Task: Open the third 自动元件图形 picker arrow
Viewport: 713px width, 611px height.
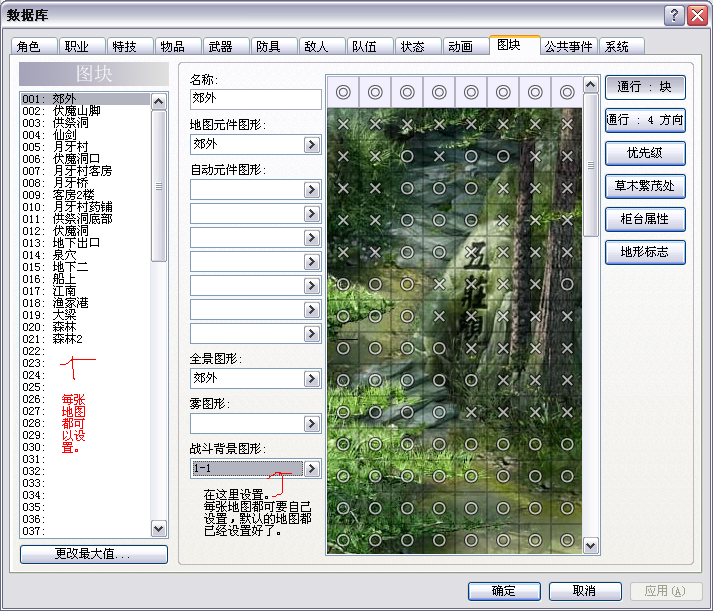Action: (311, 238)
